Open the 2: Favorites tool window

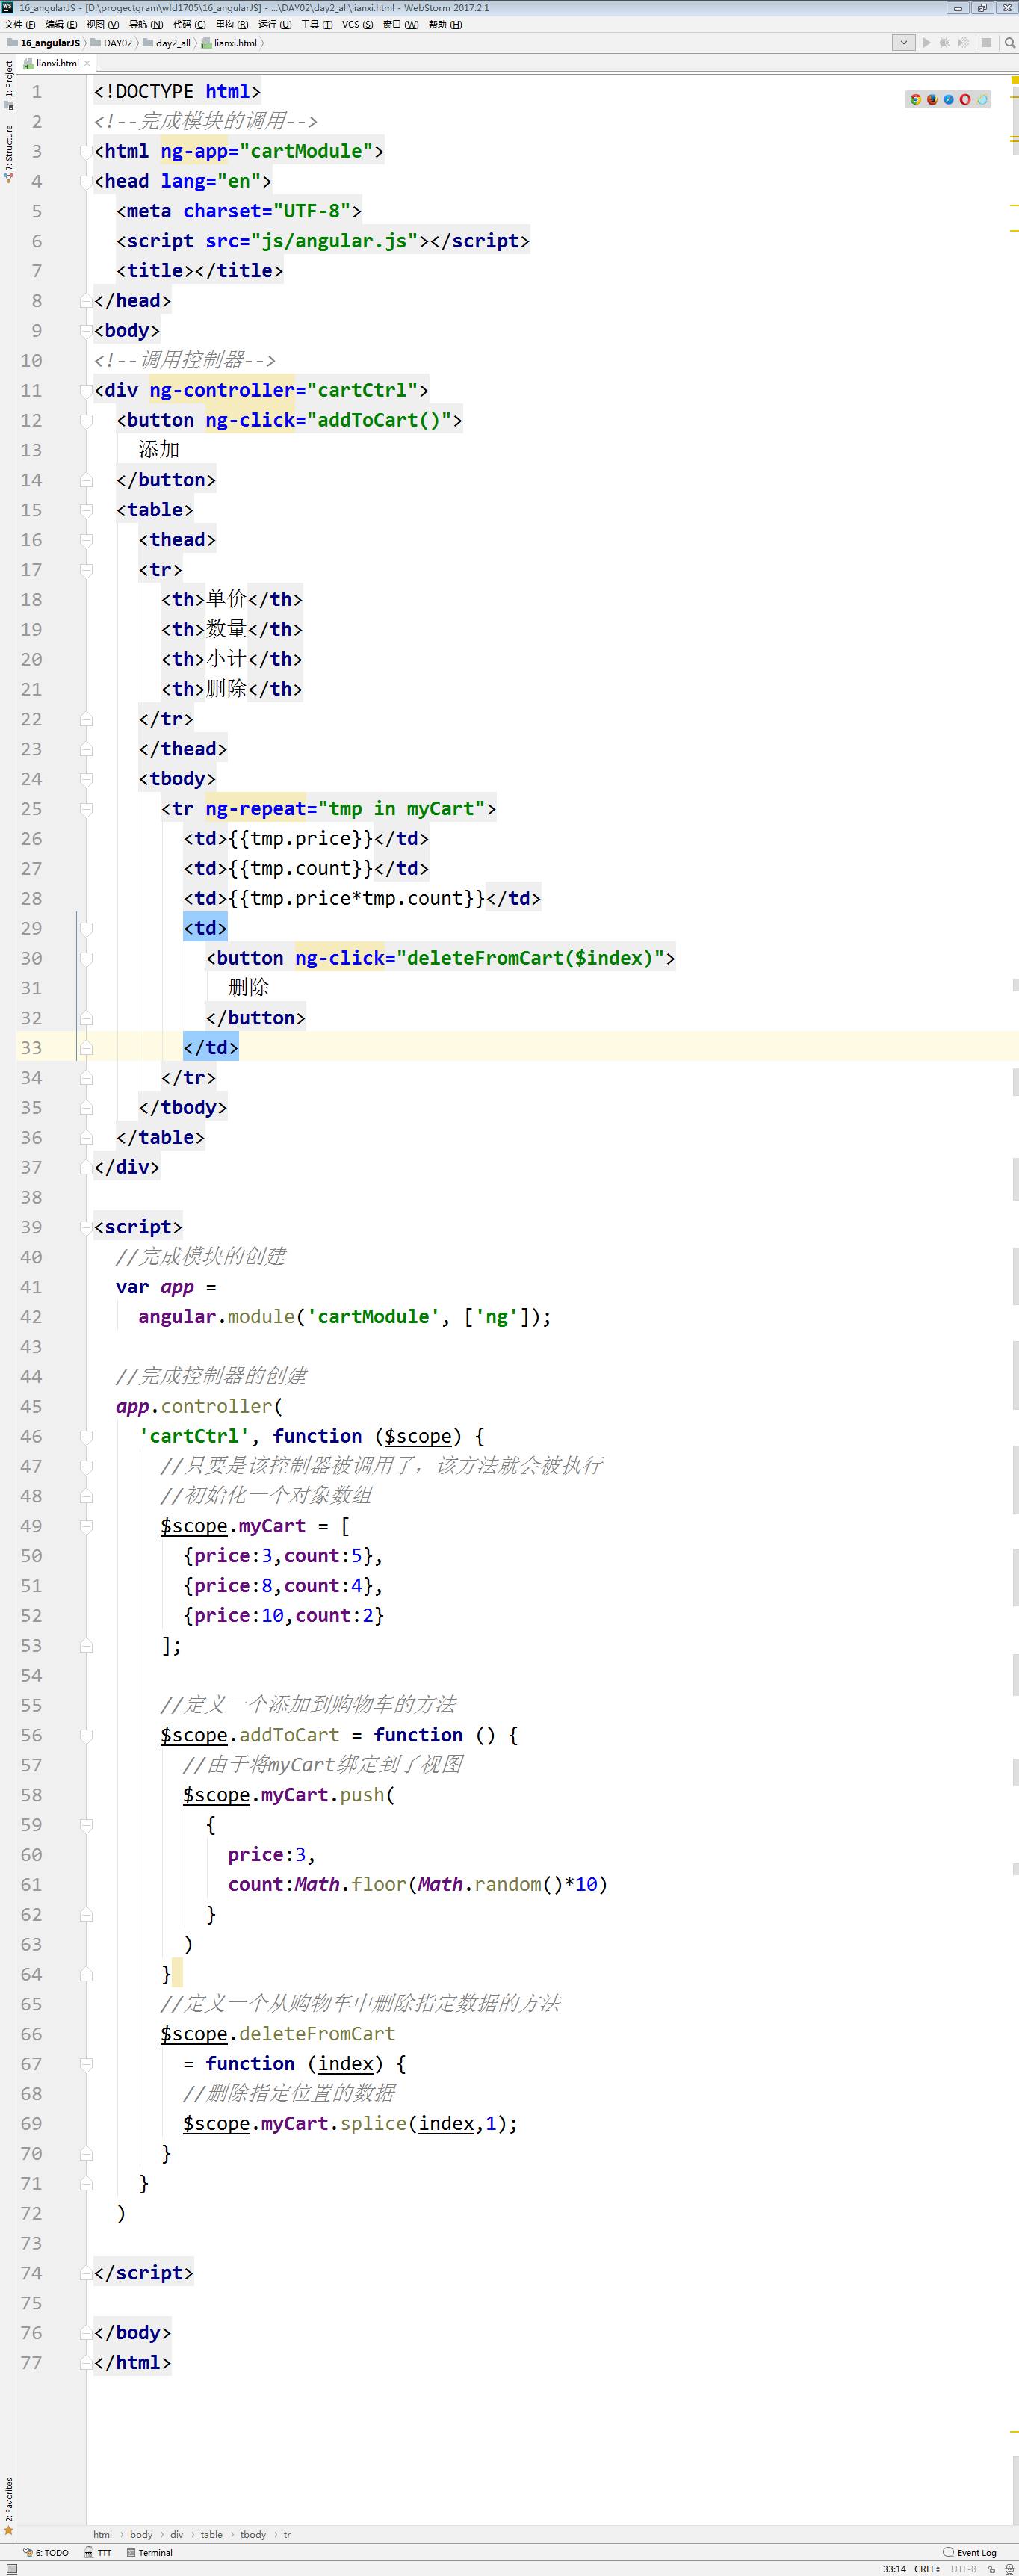click(x=8, y=2506)
